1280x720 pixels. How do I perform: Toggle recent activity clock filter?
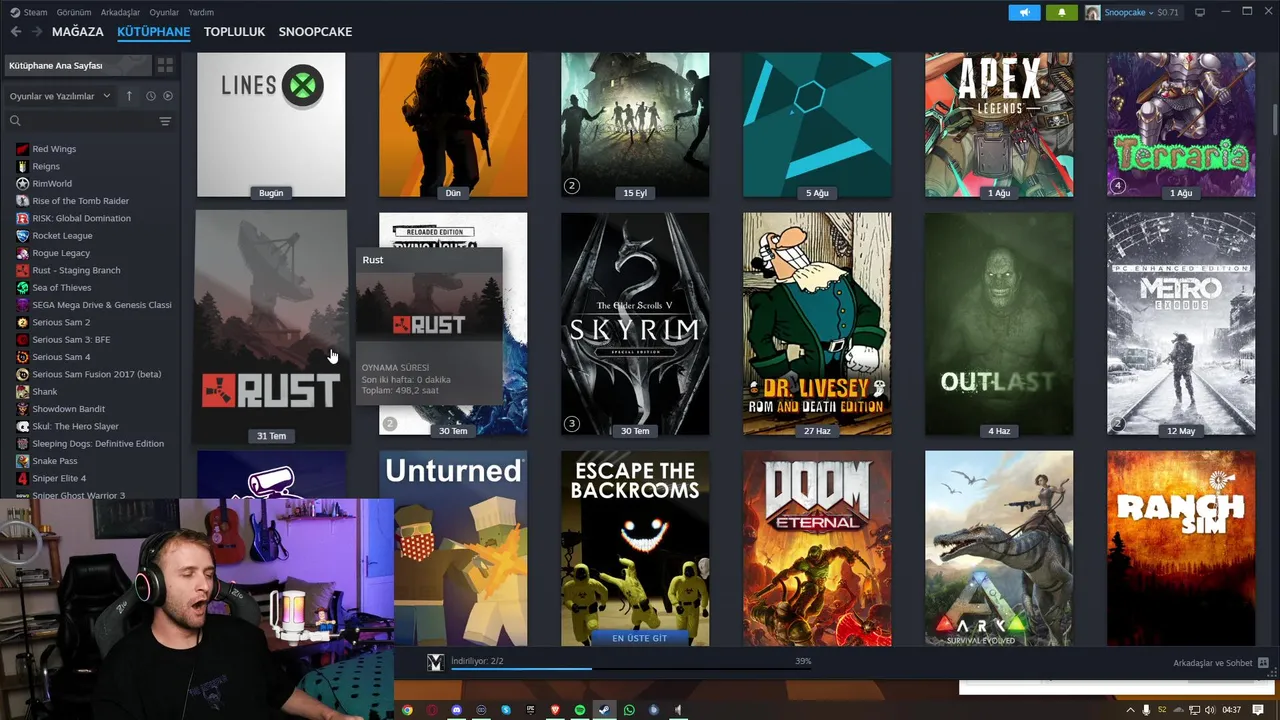151,96
